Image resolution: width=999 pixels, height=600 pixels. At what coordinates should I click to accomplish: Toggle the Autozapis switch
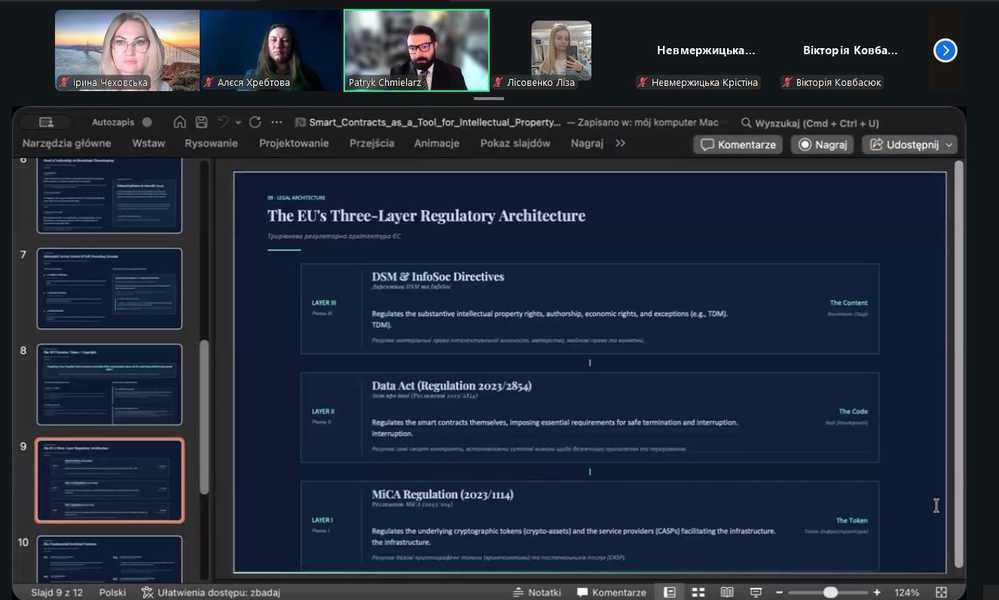(146, 122)
